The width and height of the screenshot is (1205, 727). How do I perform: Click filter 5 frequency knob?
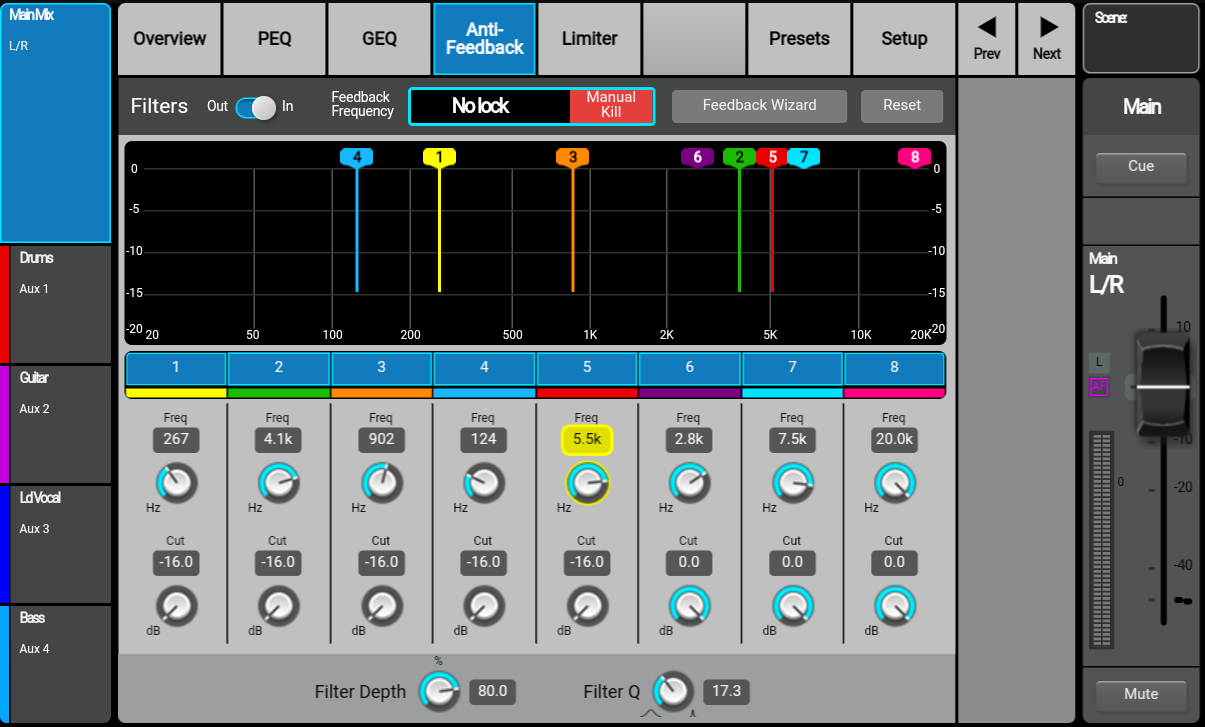pyautogui.click(x=587, y=484)
